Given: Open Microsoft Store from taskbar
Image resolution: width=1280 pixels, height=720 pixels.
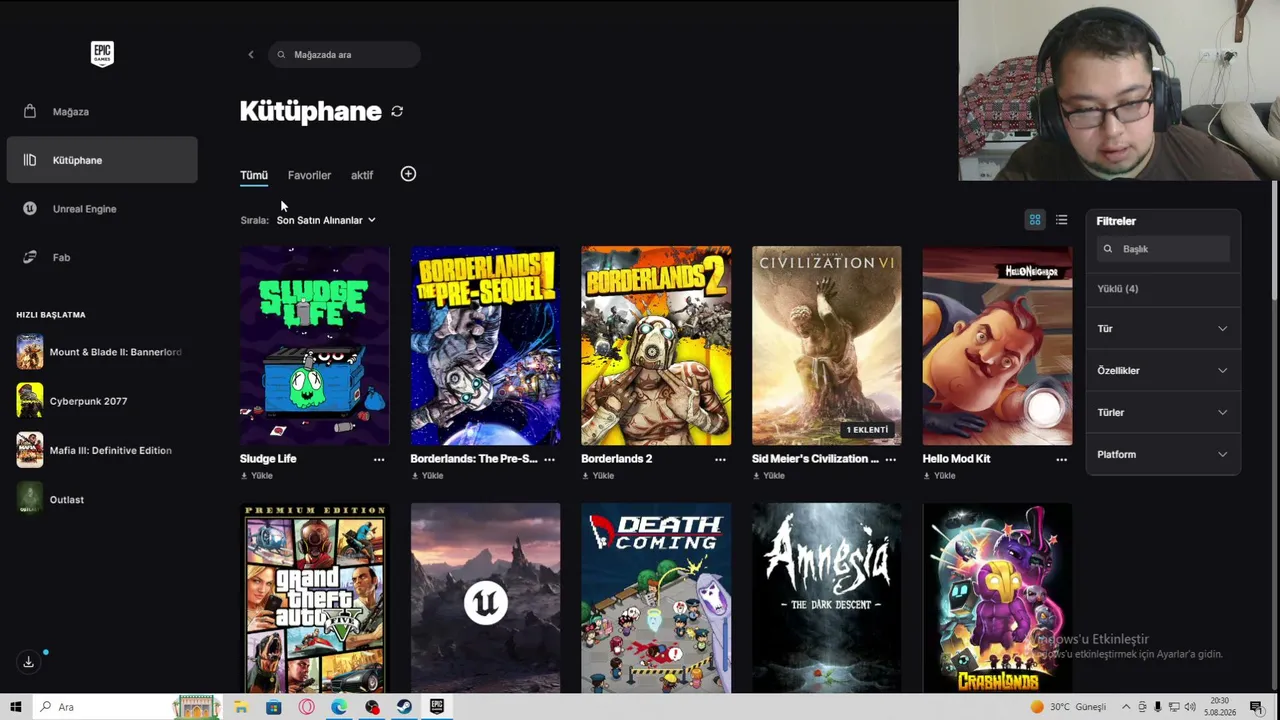Looking at the screenshot, I should 274,707.
